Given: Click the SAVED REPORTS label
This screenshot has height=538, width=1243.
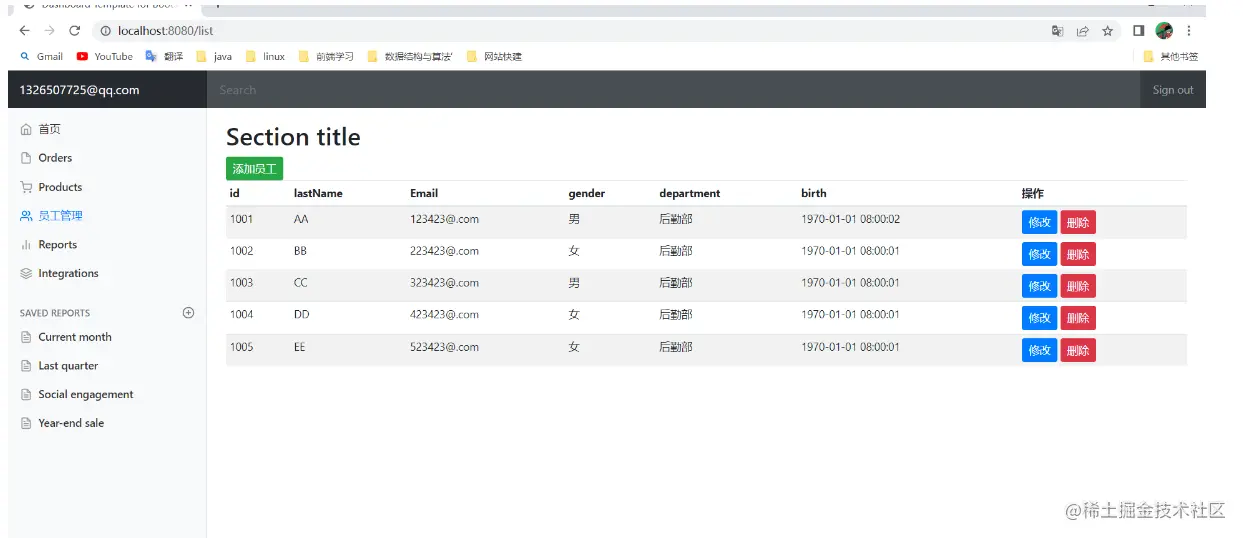Looking at the screenshot, I should point(55,313).
